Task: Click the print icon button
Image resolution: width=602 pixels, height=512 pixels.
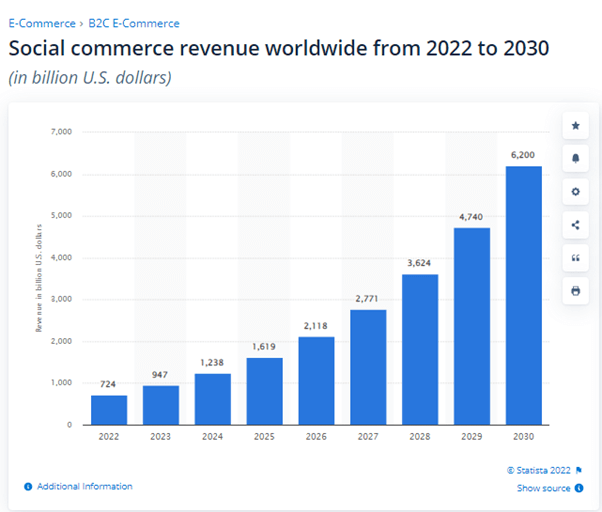Action: pyautogui.click(x=575, y=291)
